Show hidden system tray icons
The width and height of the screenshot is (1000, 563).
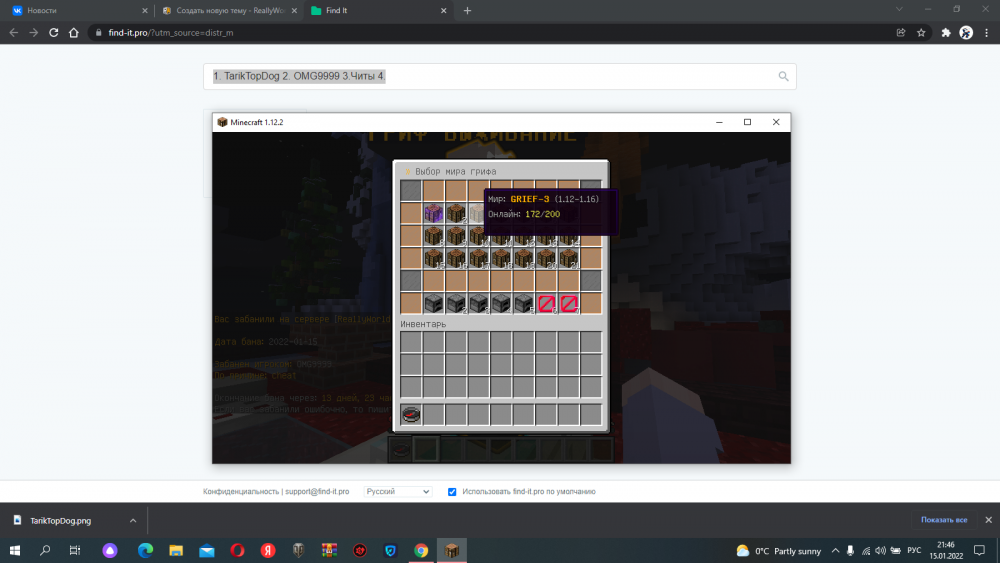click(x=835, y=550)
